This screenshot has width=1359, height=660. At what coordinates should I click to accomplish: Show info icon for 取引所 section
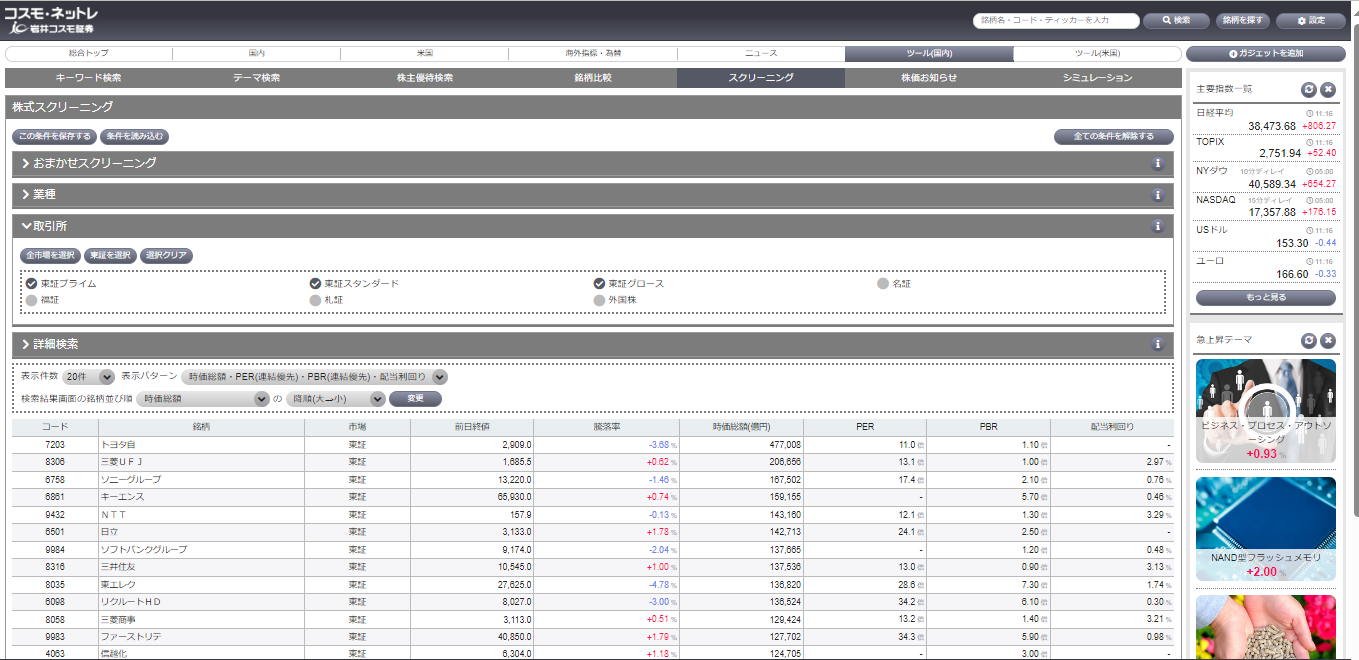[1158, 226]
